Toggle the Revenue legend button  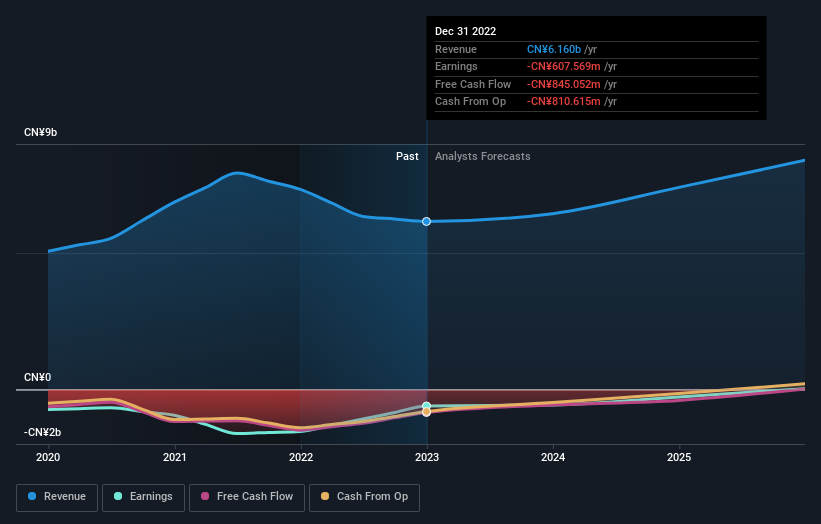pyautogui.click(x=57, y=497)
